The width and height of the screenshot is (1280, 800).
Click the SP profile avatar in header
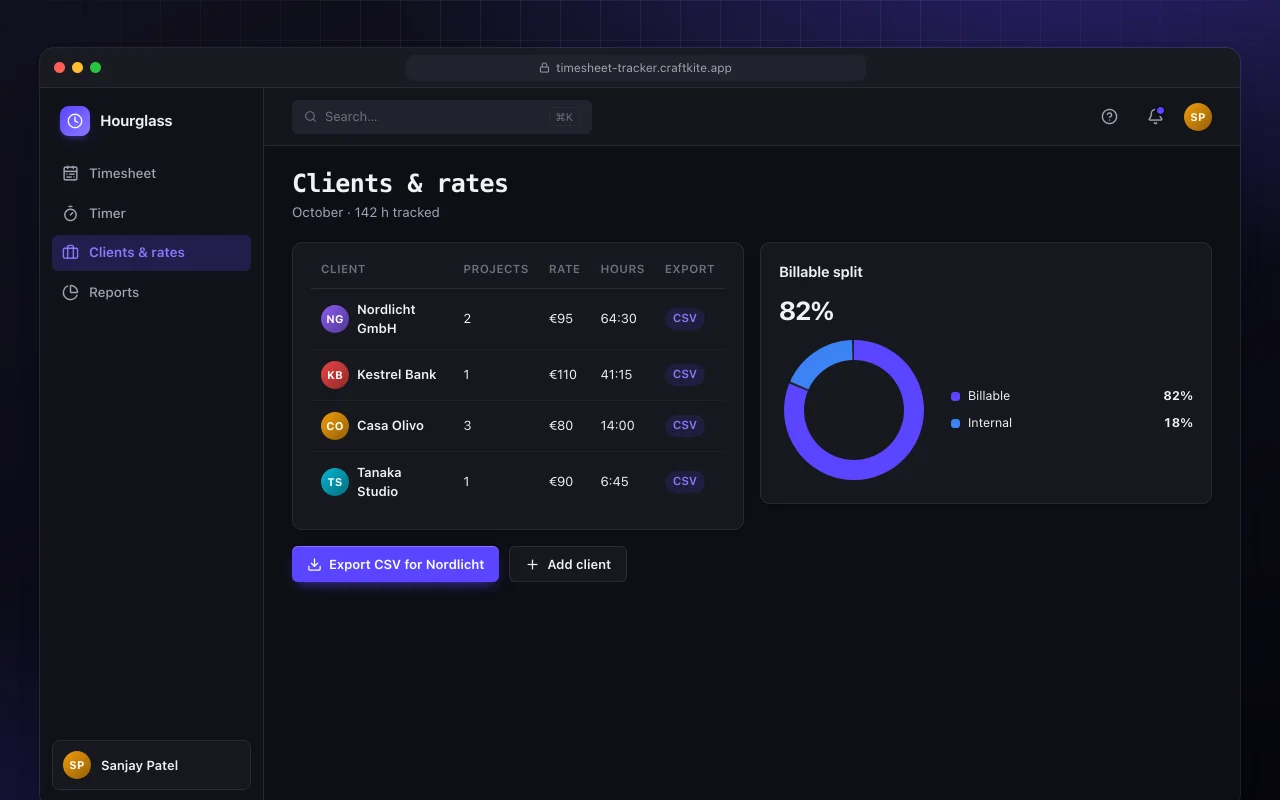(x=1198, y=117)
